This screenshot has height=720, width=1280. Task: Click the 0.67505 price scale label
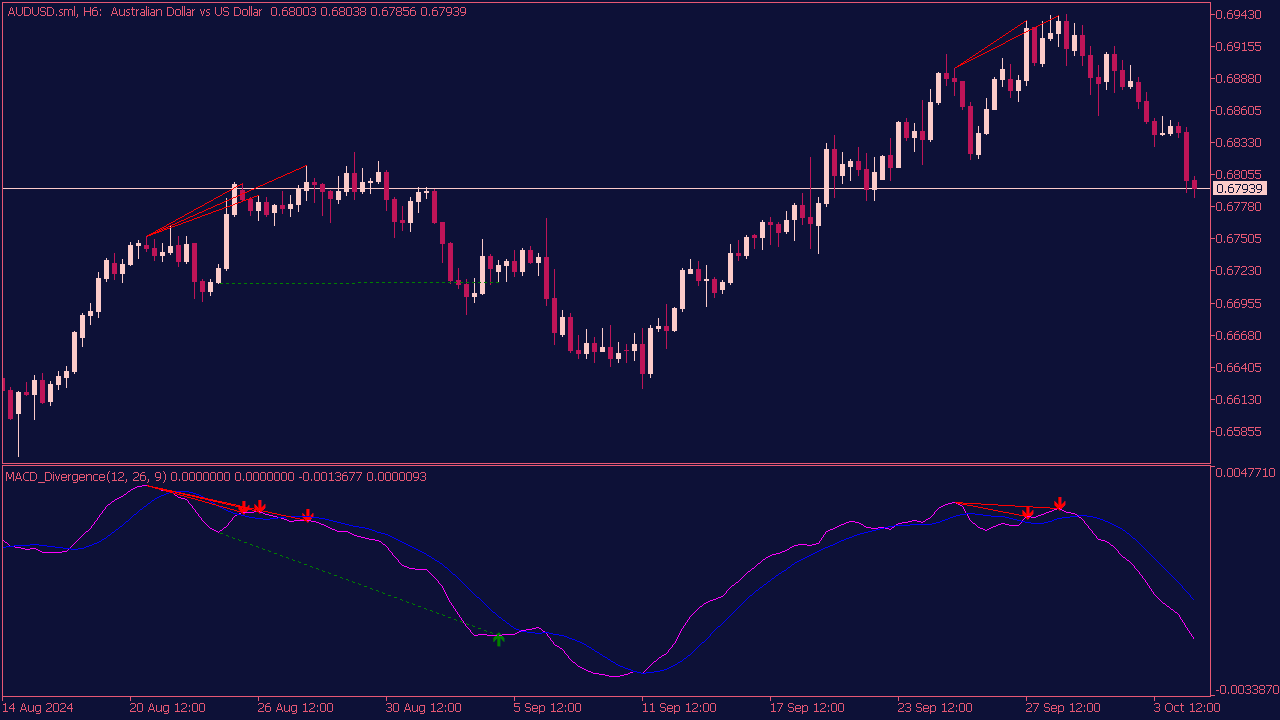[1240, 238]
